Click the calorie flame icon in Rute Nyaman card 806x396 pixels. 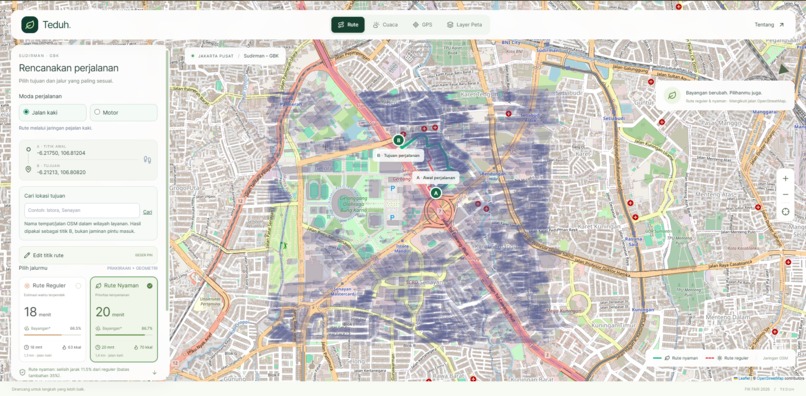click(x=136, y=347)
